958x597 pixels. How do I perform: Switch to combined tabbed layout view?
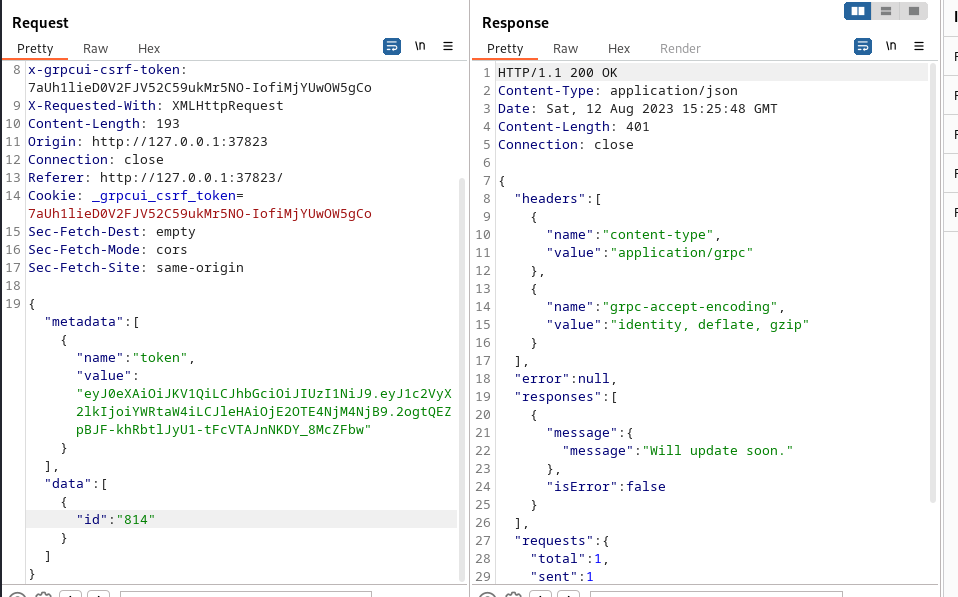point(914,11)
